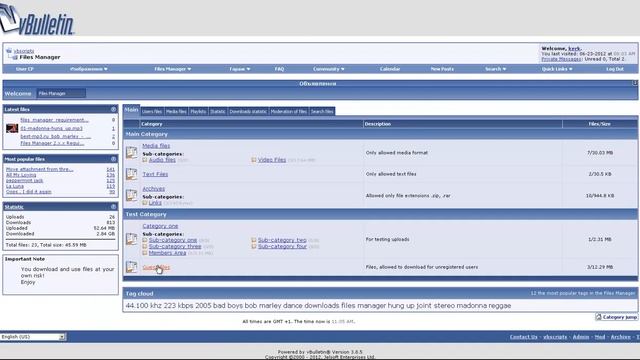This screenshot has width=640, height=360.
Task: Open the peppermint jack file
Action: (x=24, y=180)
